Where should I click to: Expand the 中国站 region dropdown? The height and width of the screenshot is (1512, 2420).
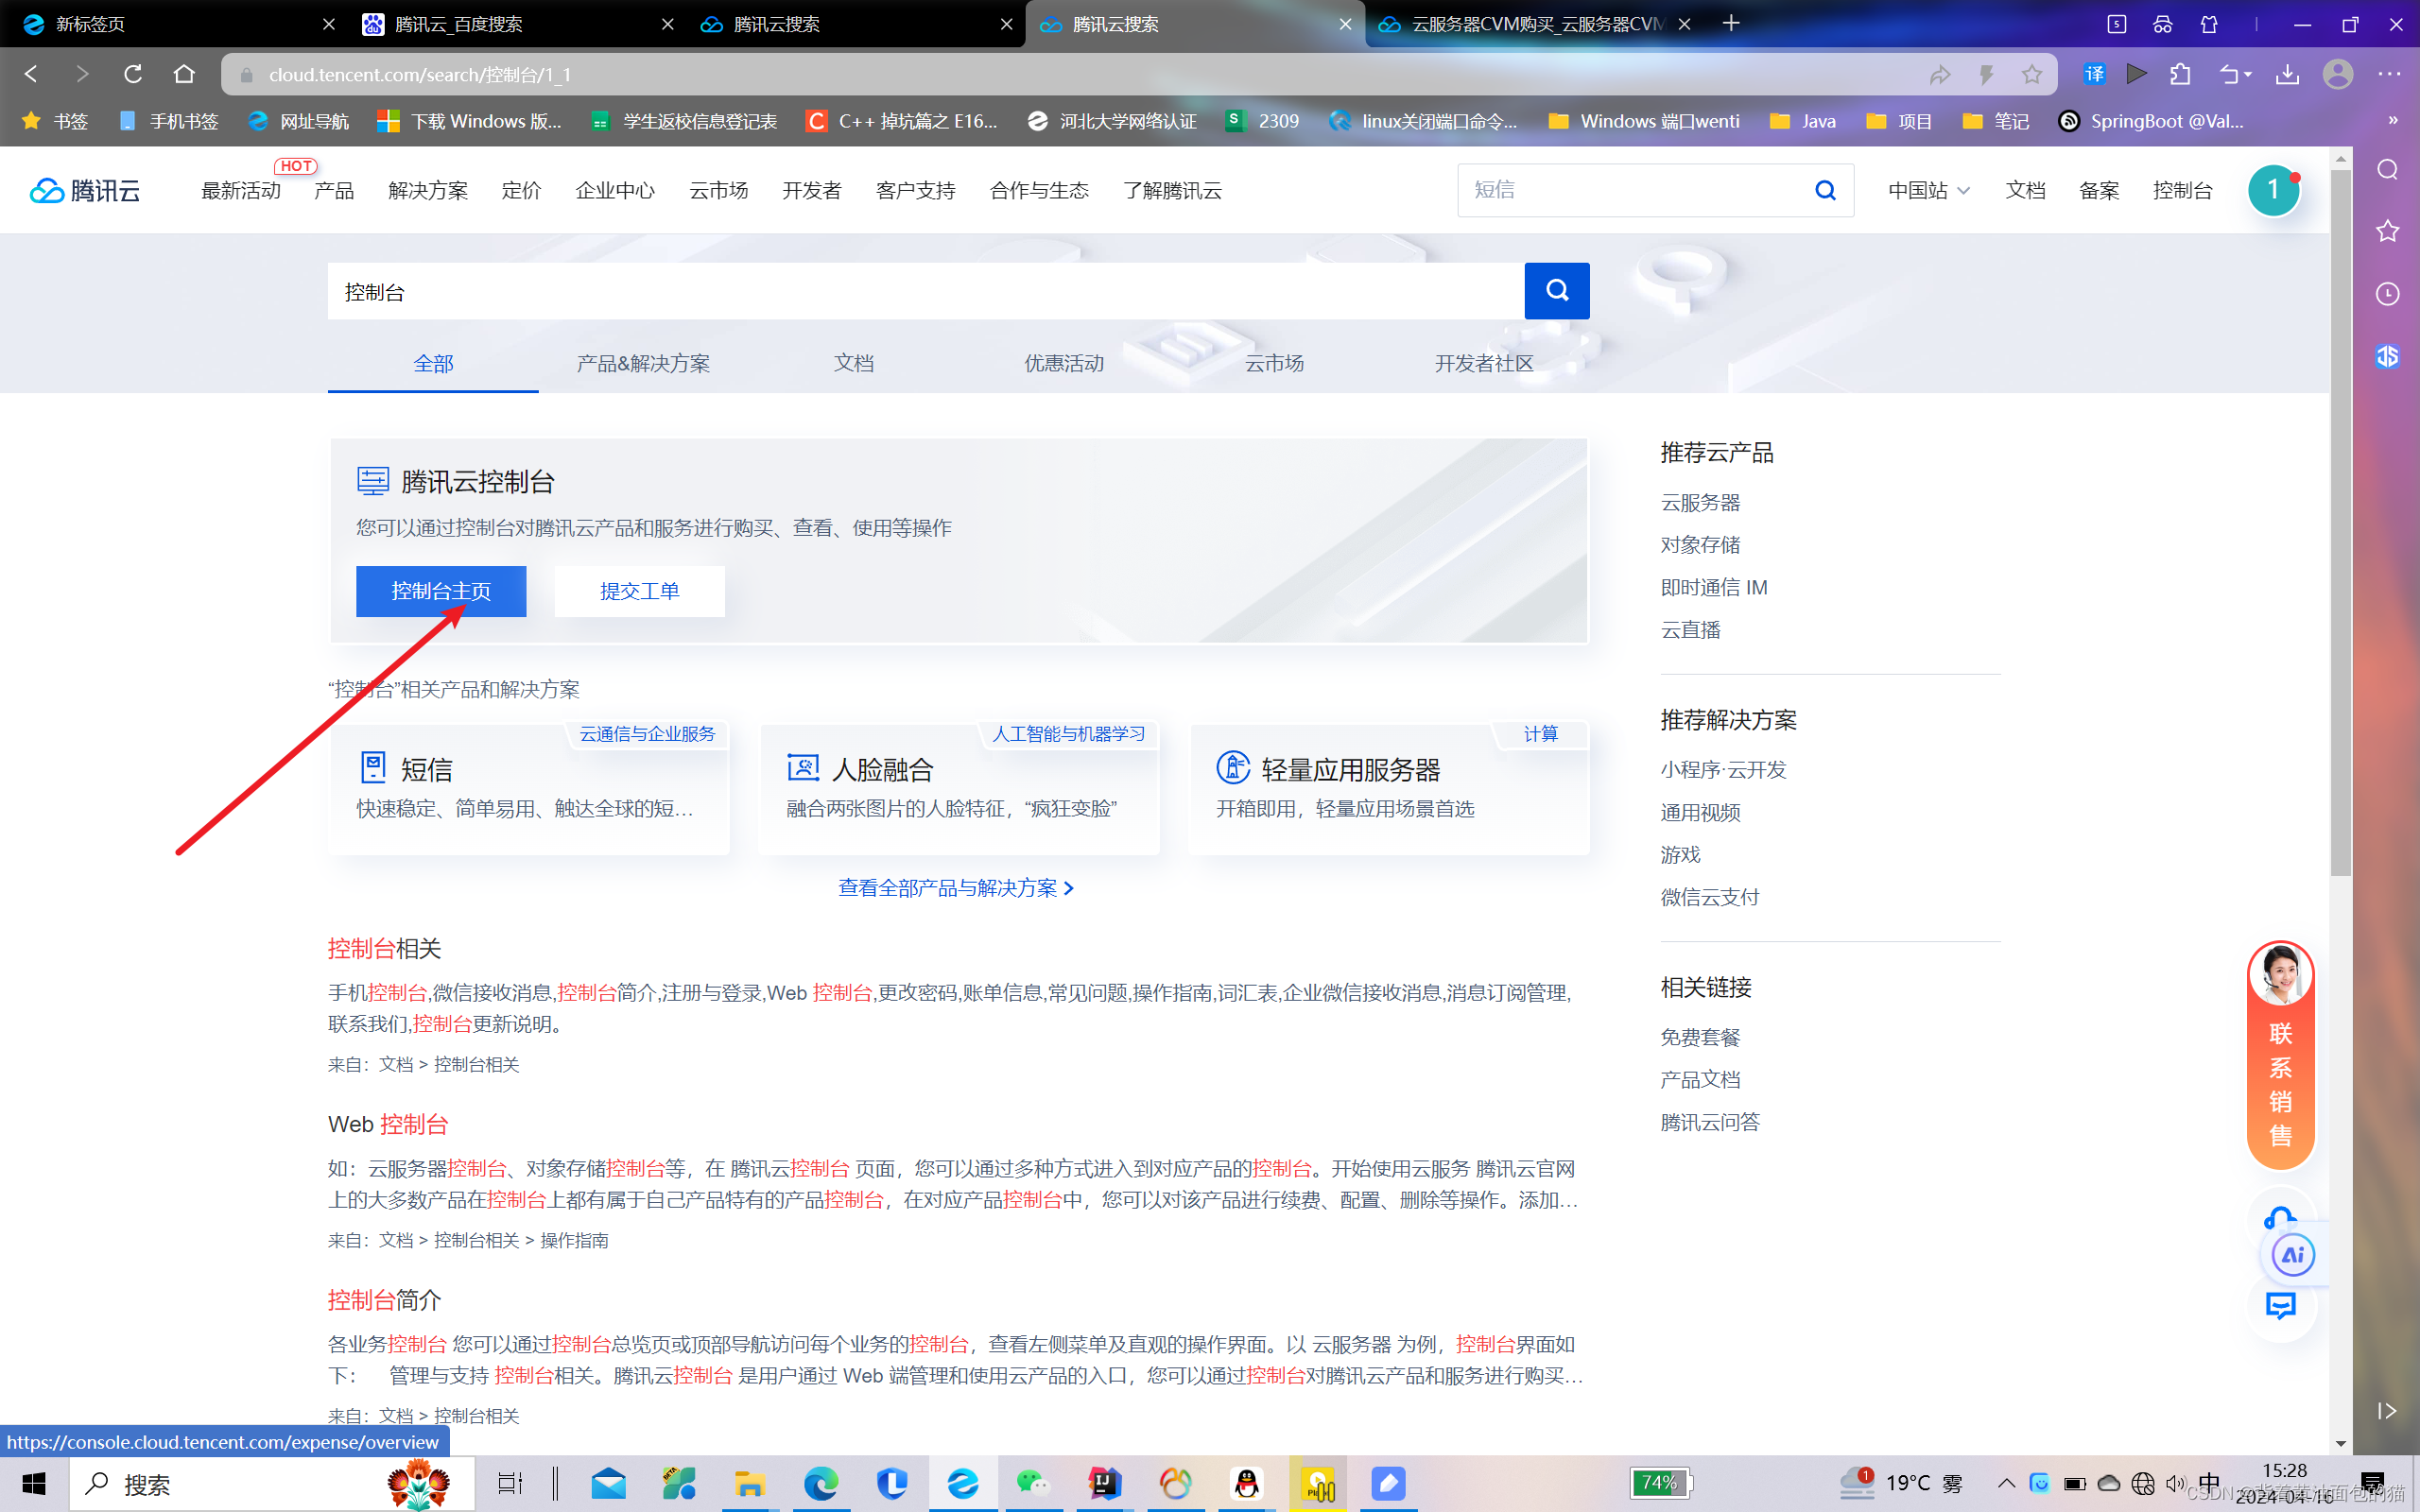point(1928,190)
